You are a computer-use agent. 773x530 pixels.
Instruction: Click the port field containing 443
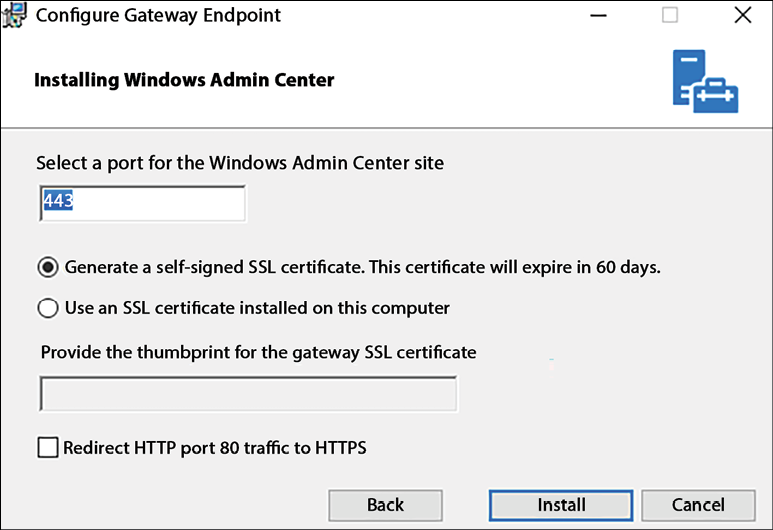click(142, 203)
